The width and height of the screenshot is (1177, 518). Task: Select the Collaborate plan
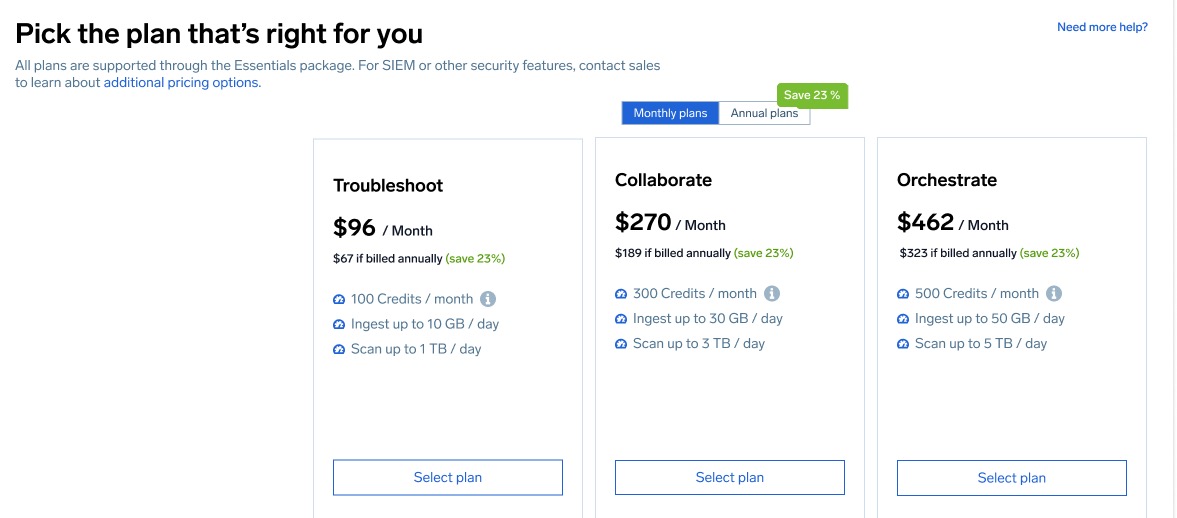(x=729, y=478)
